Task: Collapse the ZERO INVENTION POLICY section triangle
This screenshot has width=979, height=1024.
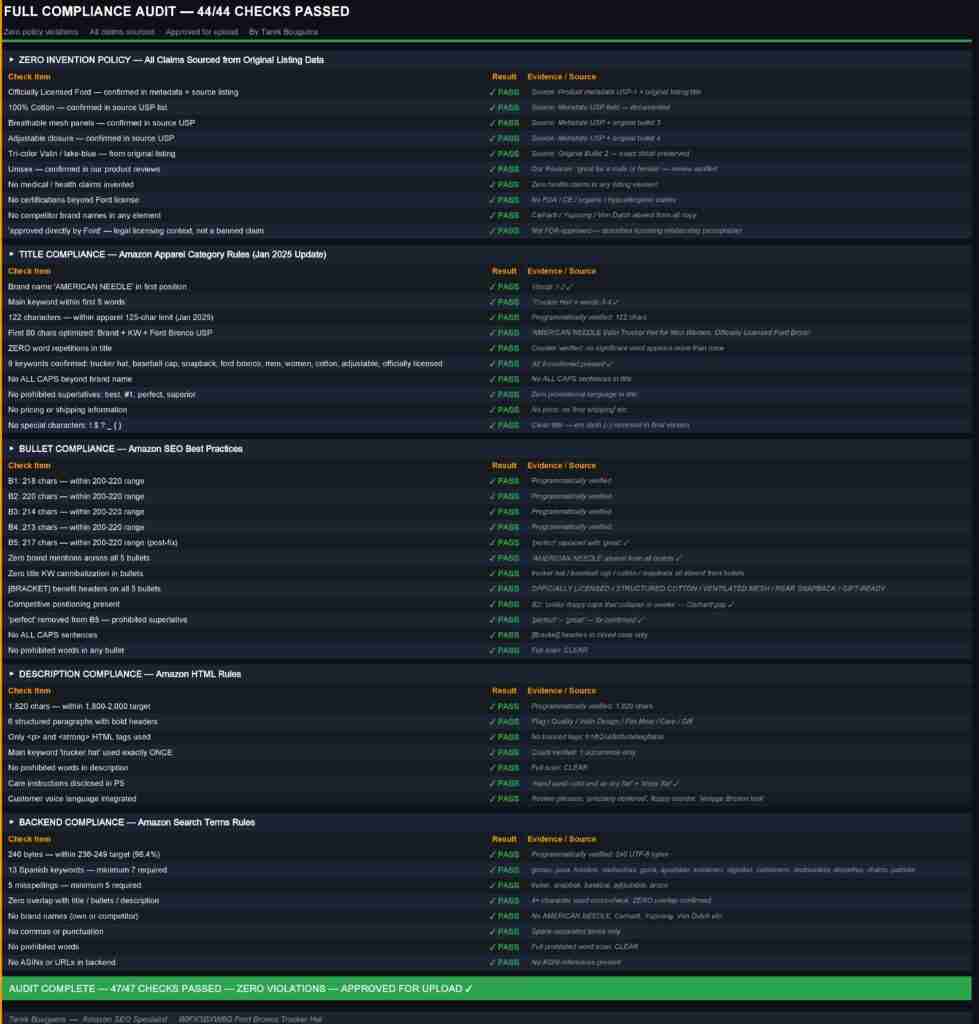Action: [x=12, y=60]
